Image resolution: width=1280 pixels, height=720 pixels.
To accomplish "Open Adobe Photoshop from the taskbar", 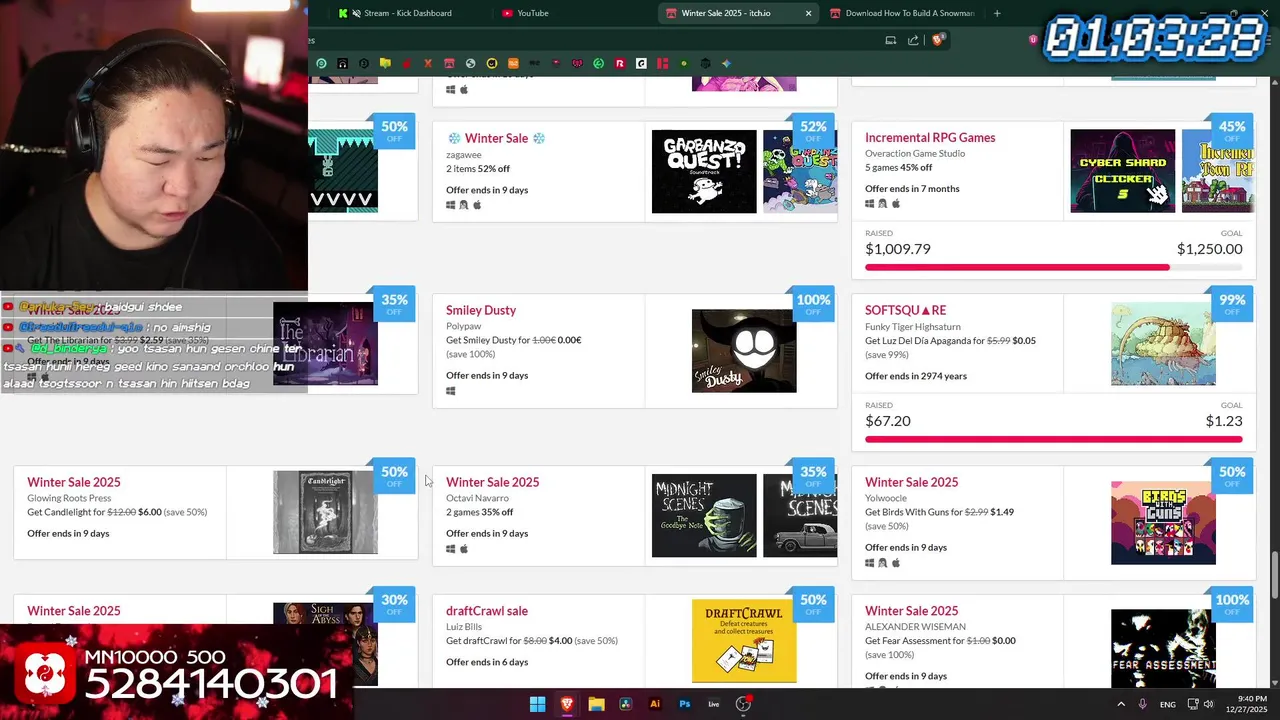I will (684, 704).
